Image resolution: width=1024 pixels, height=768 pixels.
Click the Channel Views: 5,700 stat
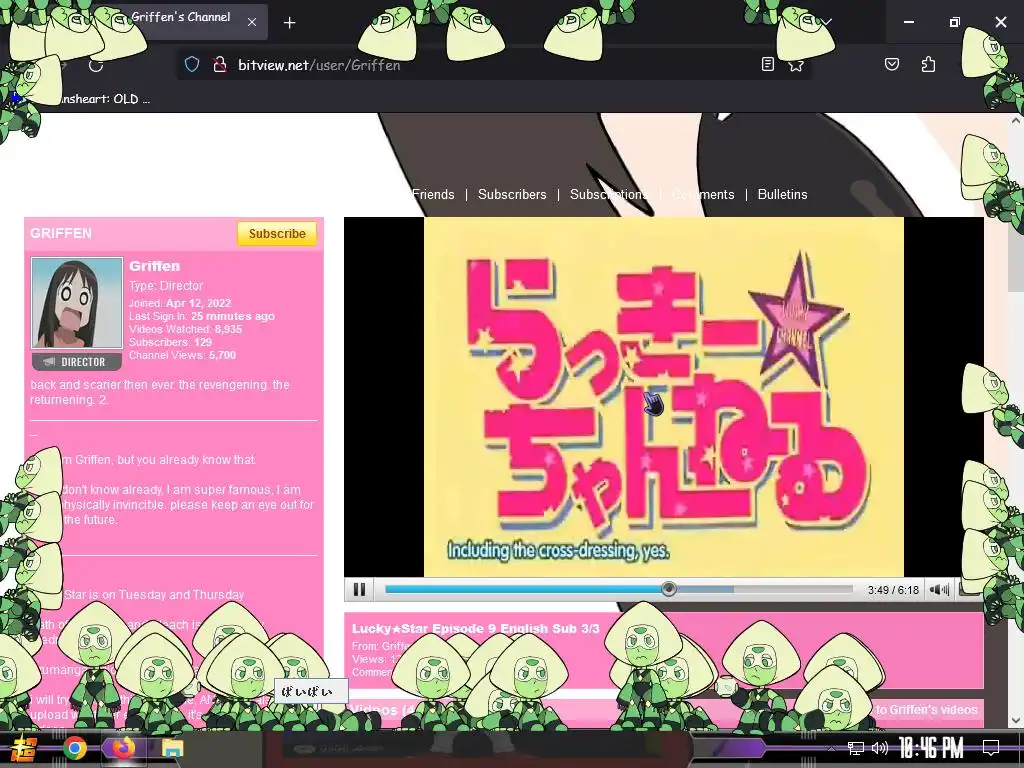[182, 355]
